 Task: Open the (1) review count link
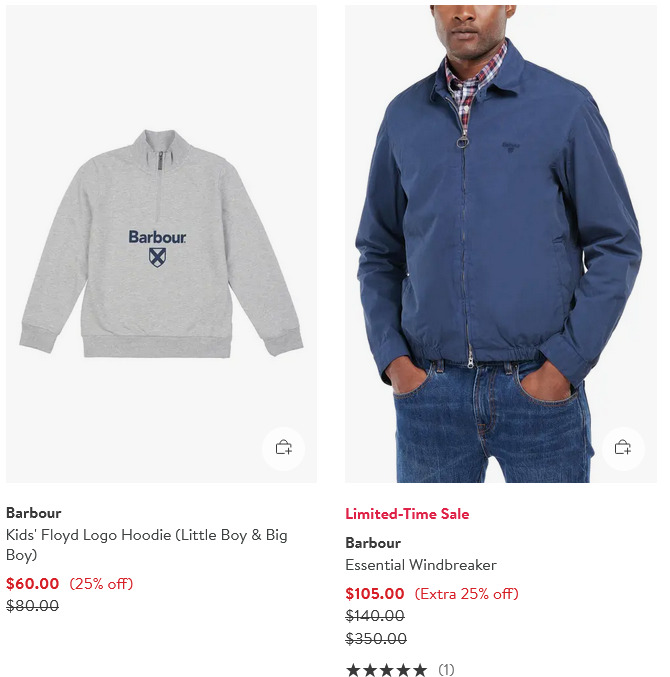[x=446, y=670]
